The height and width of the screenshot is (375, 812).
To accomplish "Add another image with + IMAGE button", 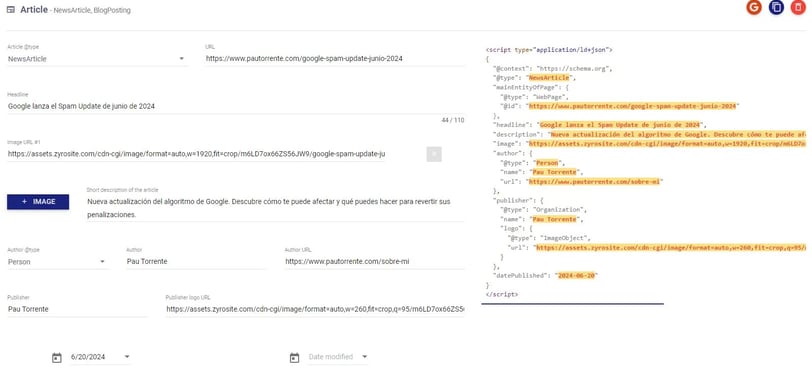I will pyautogui.click(x=38, y=201).
